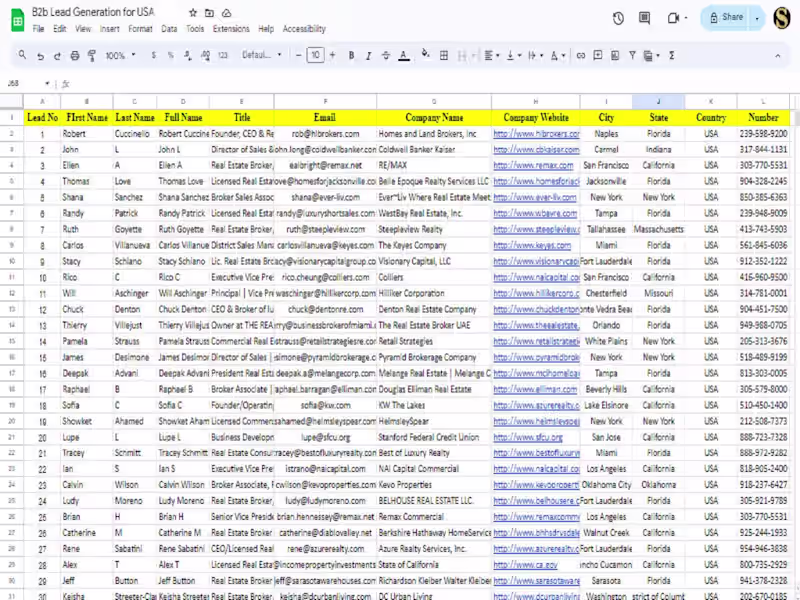Activate the paint format tool
Image resolution: width=800 pixels, height=600 pixels.
[92, 56]
